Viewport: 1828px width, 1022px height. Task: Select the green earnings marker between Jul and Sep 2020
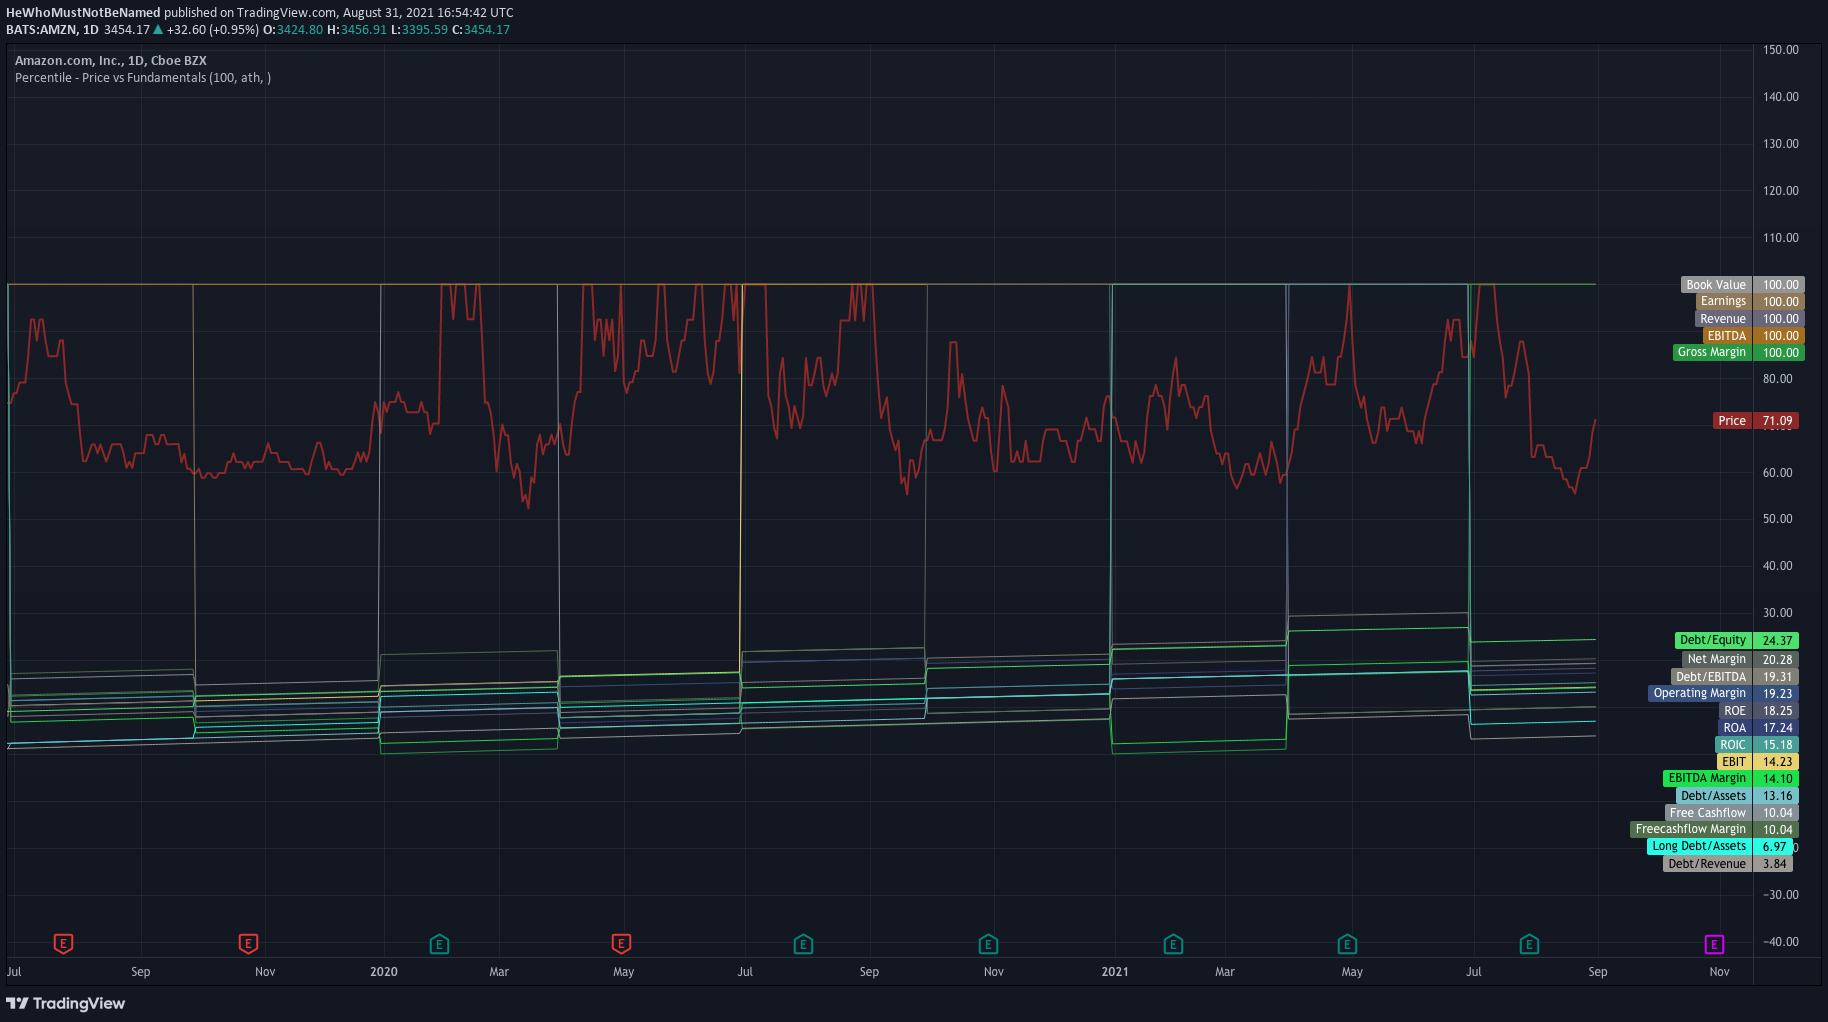click(803, 943)
